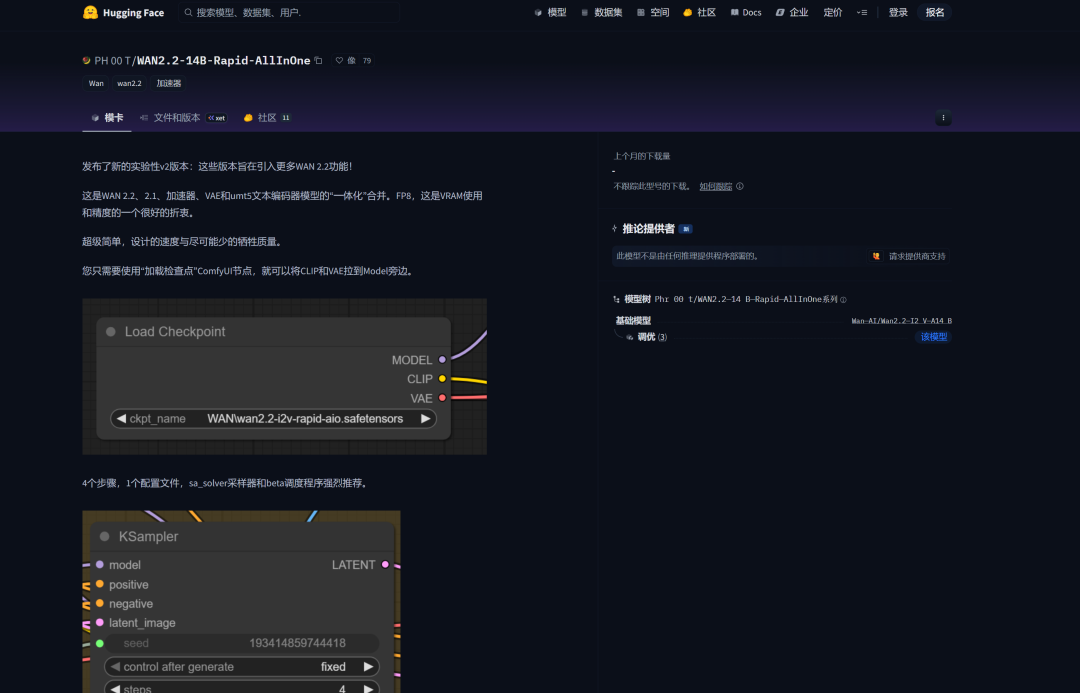The image size is (1080, 693).
Task: Click the like count 79
Action: [367, 61]
